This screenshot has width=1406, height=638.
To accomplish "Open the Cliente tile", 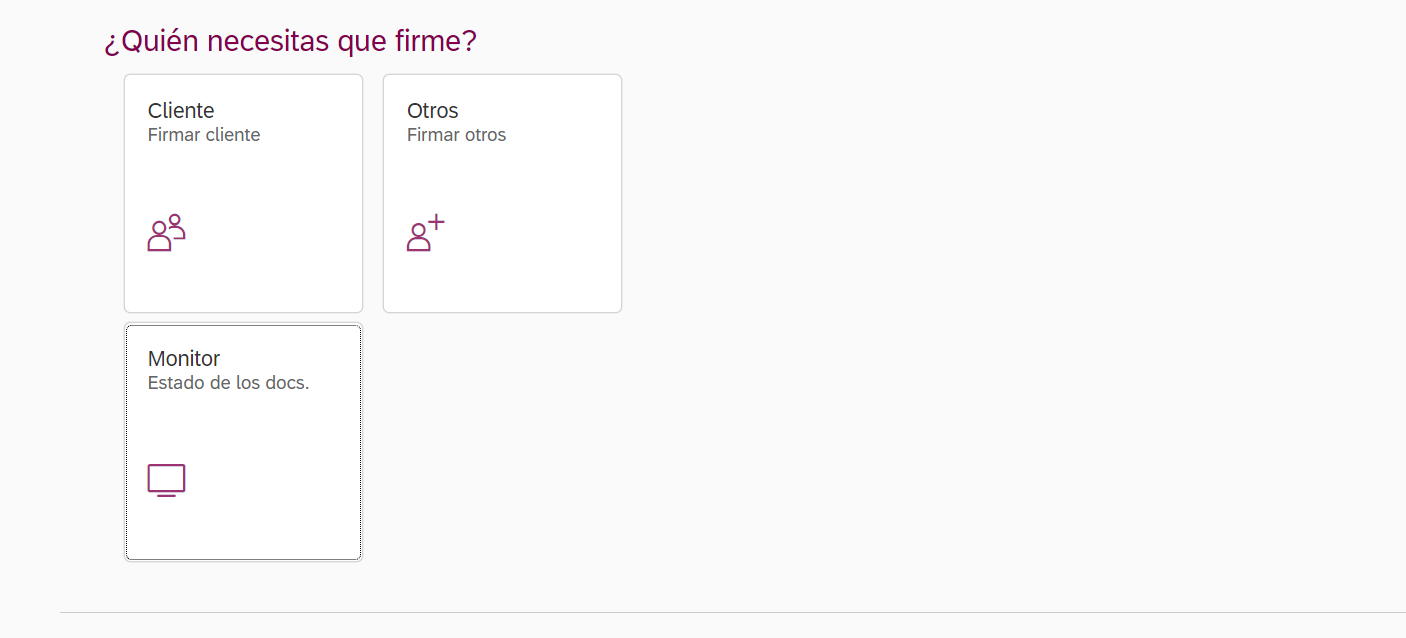I will (243, 193).
